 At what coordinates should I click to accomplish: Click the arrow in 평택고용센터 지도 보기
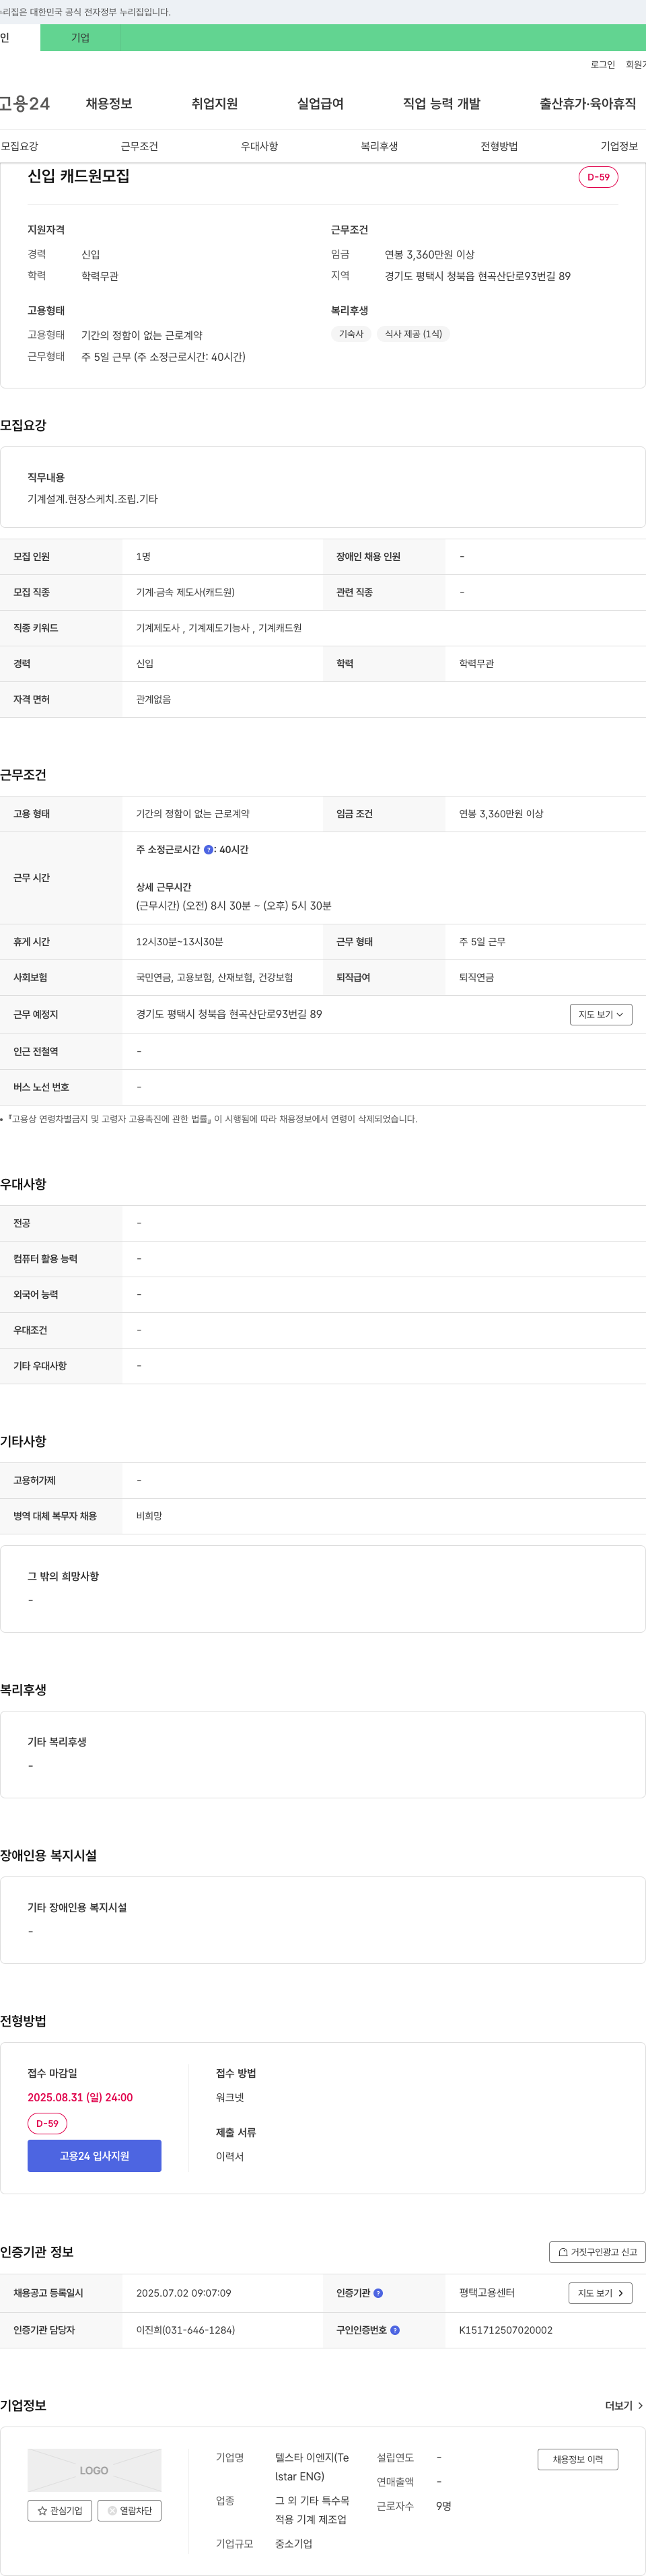point(620,2293)
